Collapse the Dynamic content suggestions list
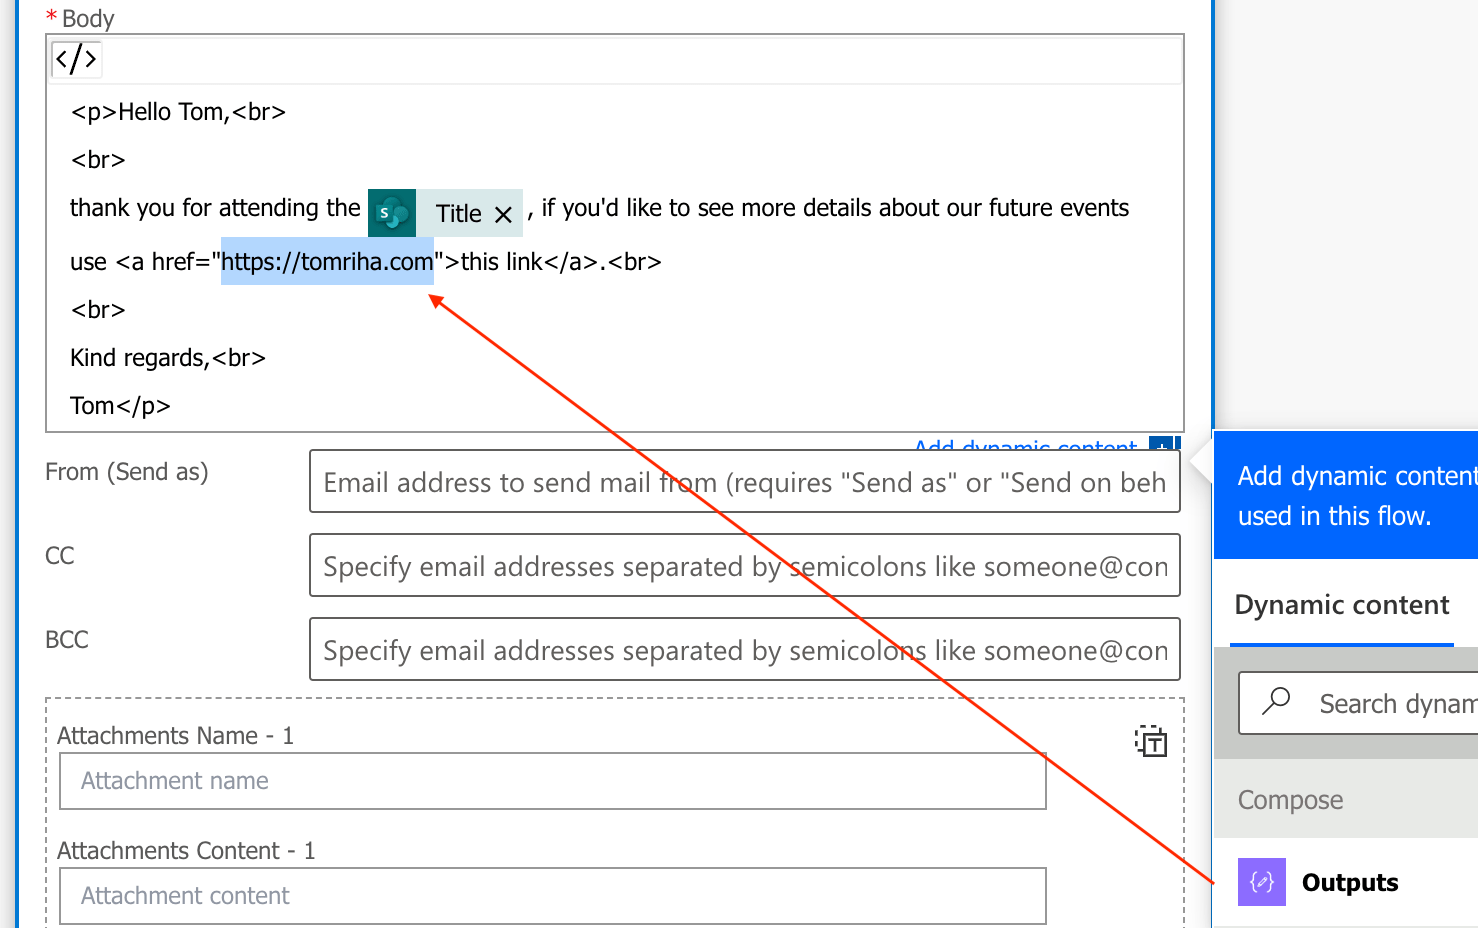The height and width of the screenshot is (928, 1478). coord(1341,604)
